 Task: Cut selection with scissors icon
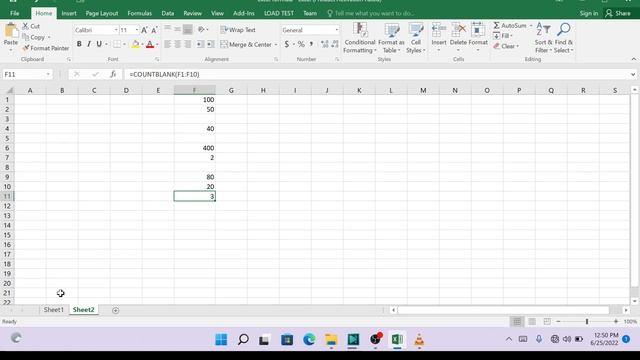tap(31, 26)
